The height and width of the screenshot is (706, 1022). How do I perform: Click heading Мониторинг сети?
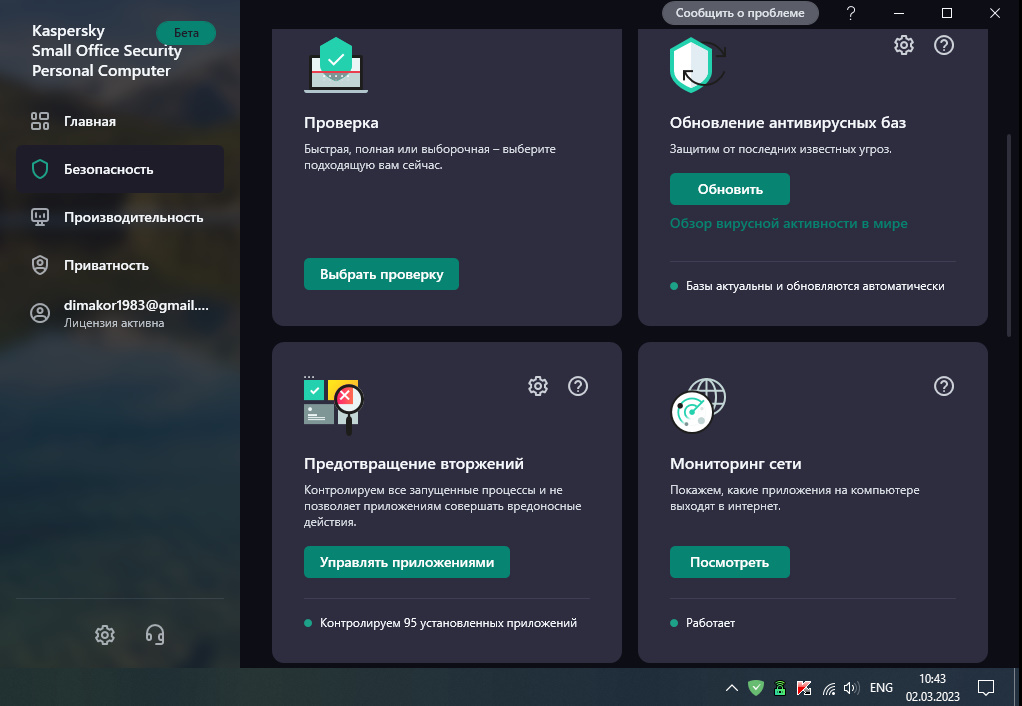coord(735,464)
